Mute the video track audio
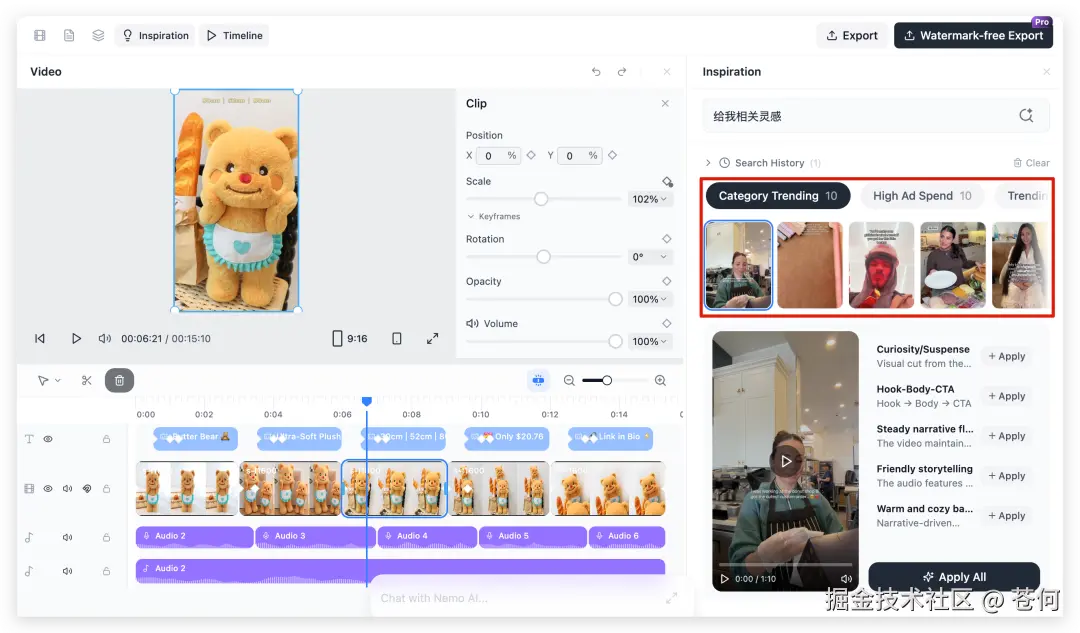 tap(67, 488)
